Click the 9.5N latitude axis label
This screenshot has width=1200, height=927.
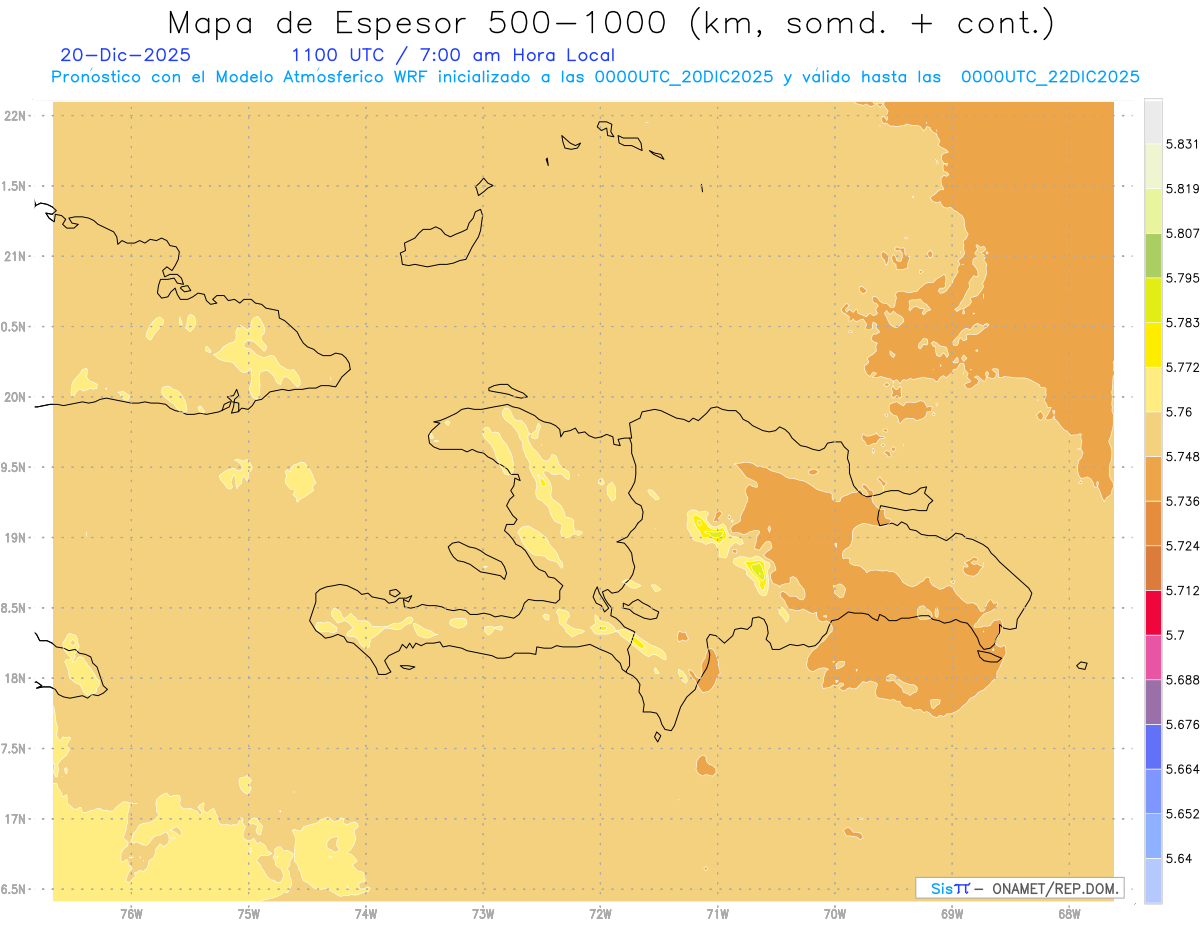(14, 468)
